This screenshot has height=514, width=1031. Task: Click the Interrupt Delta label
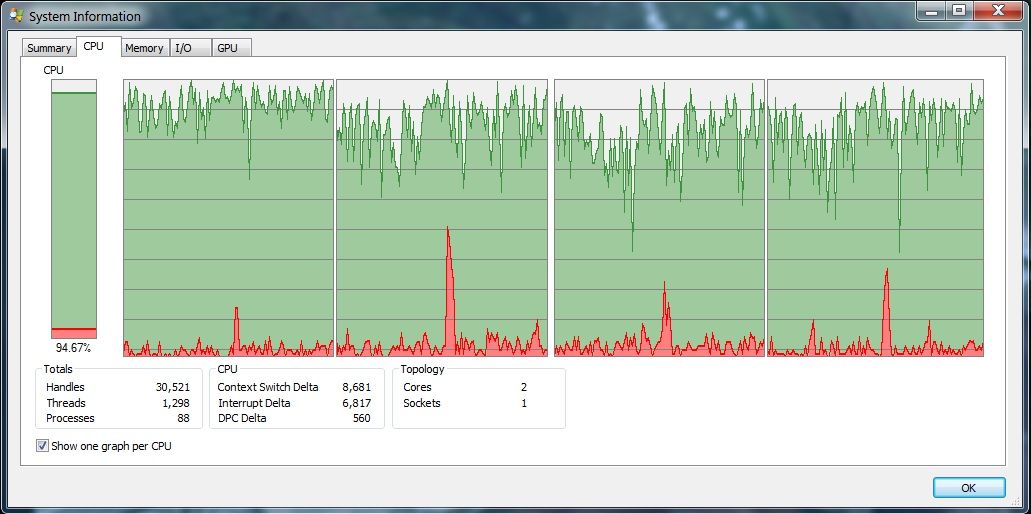pyautogui.click(x=254, y=403)
